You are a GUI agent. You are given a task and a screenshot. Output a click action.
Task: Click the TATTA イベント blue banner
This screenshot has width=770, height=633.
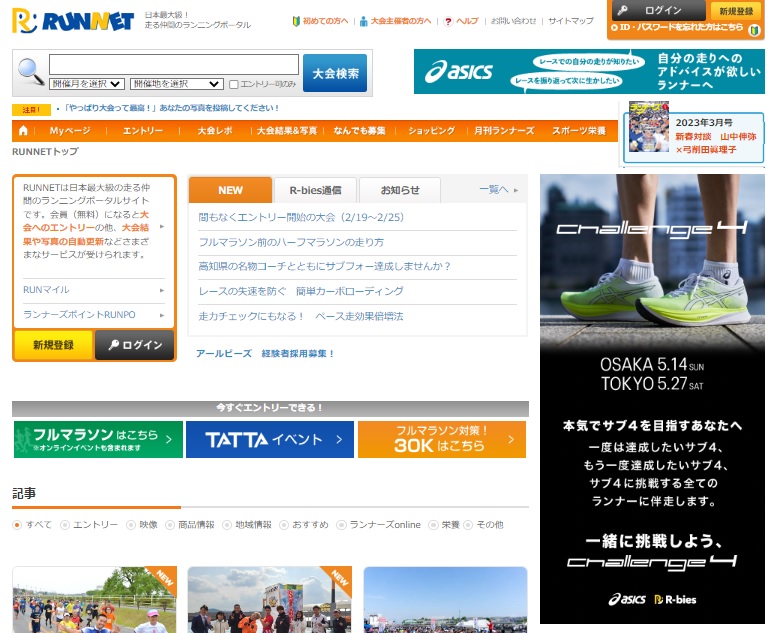270,440
